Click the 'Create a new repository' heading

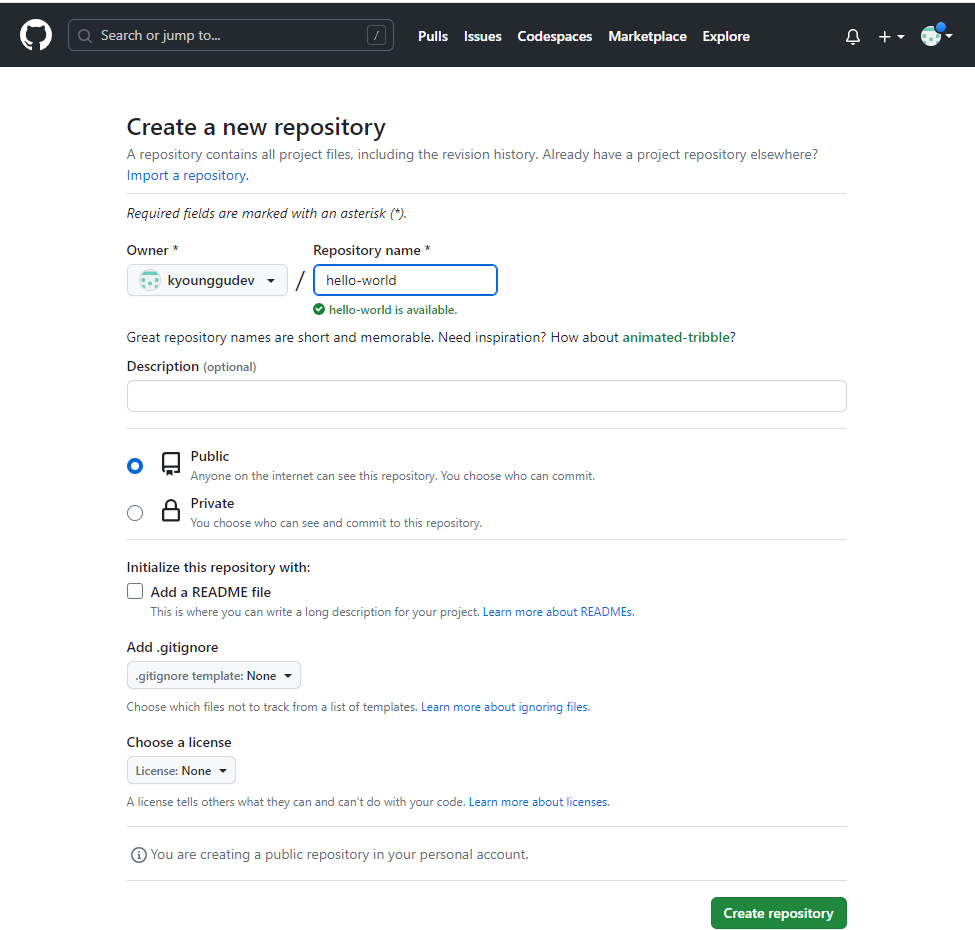256,127
